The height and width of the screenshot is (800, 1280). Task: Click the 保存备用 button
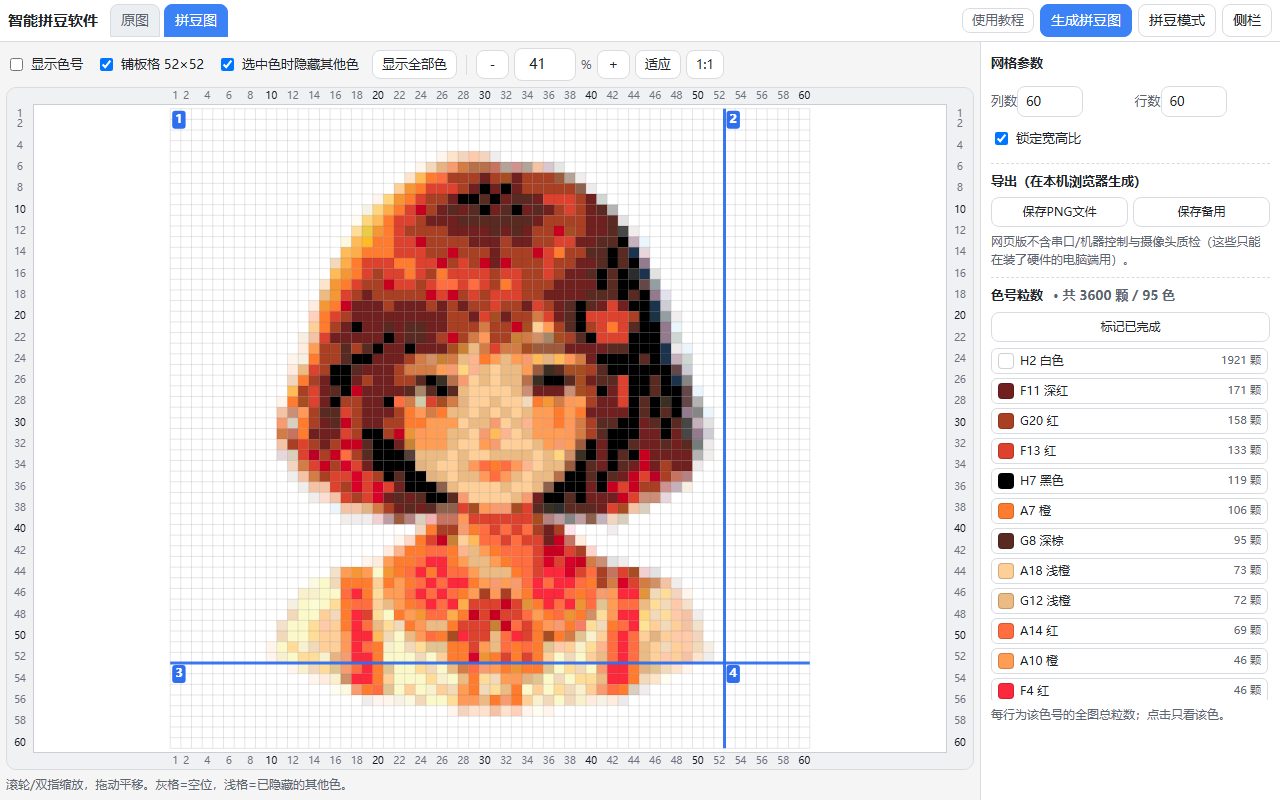coord(1201,212)
